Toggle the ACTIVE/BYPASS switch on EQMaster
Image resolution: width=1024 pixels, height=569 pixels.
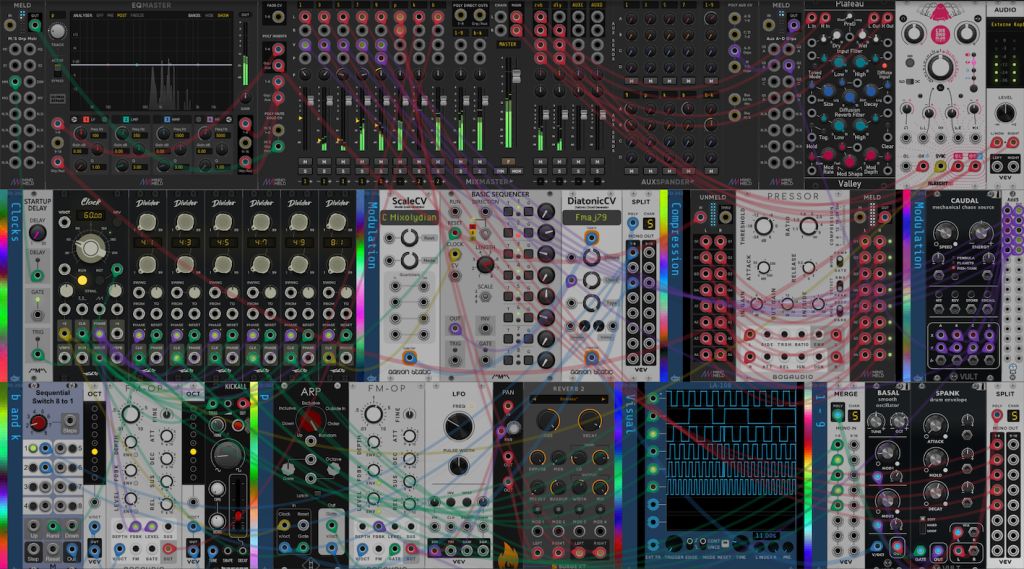point(57,72)
